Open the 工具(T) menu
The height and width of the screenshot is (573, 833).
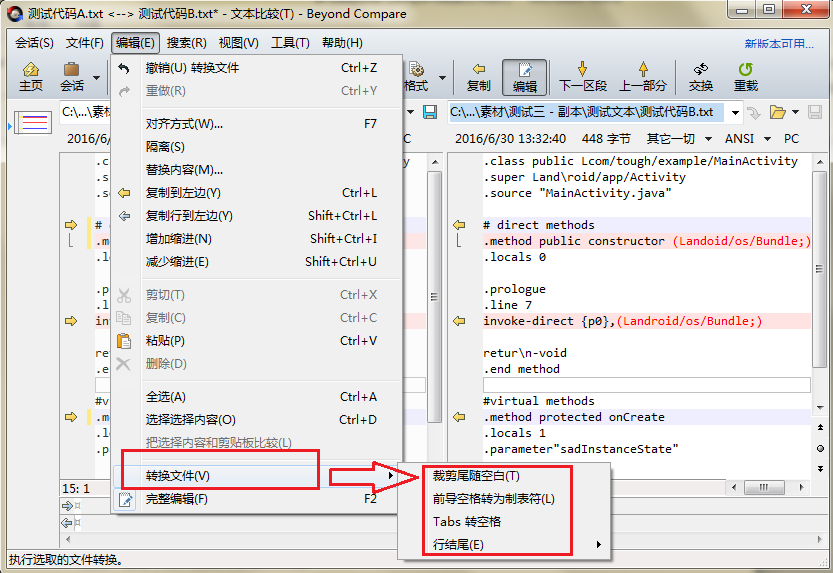[290, 43]
